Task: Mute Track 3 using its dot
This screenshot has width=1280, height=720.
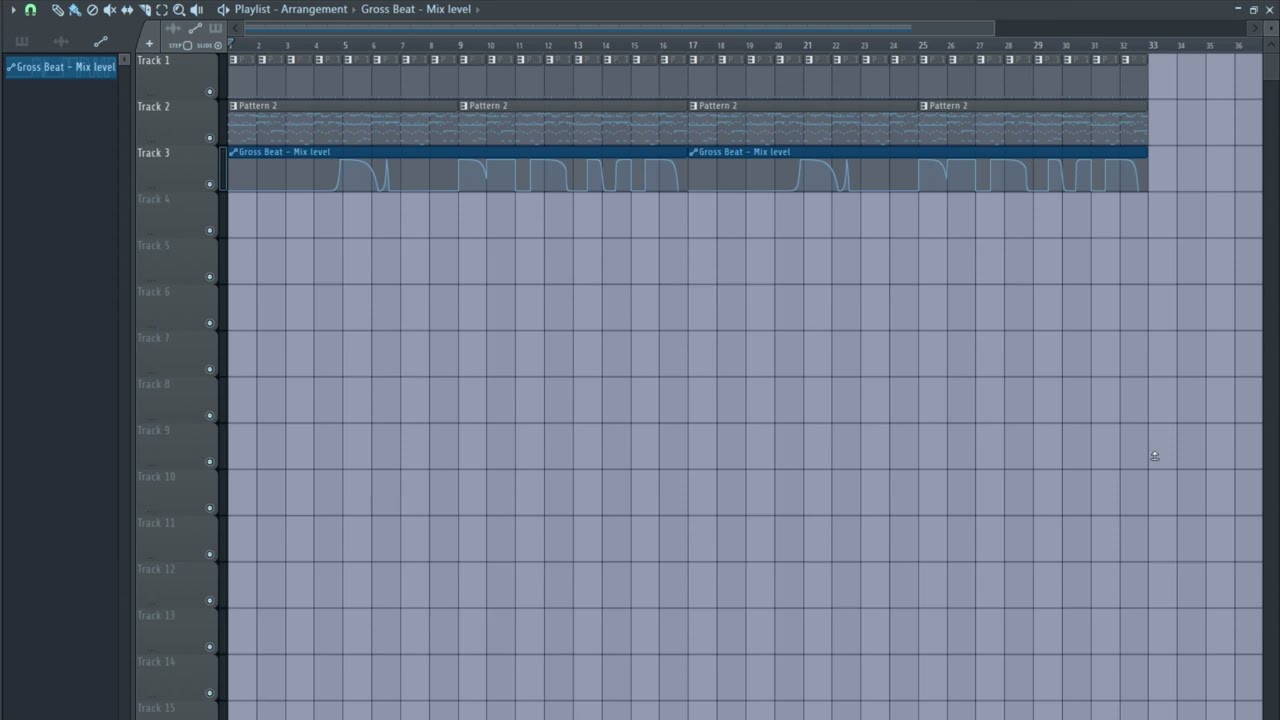Action: pos(209,184)
